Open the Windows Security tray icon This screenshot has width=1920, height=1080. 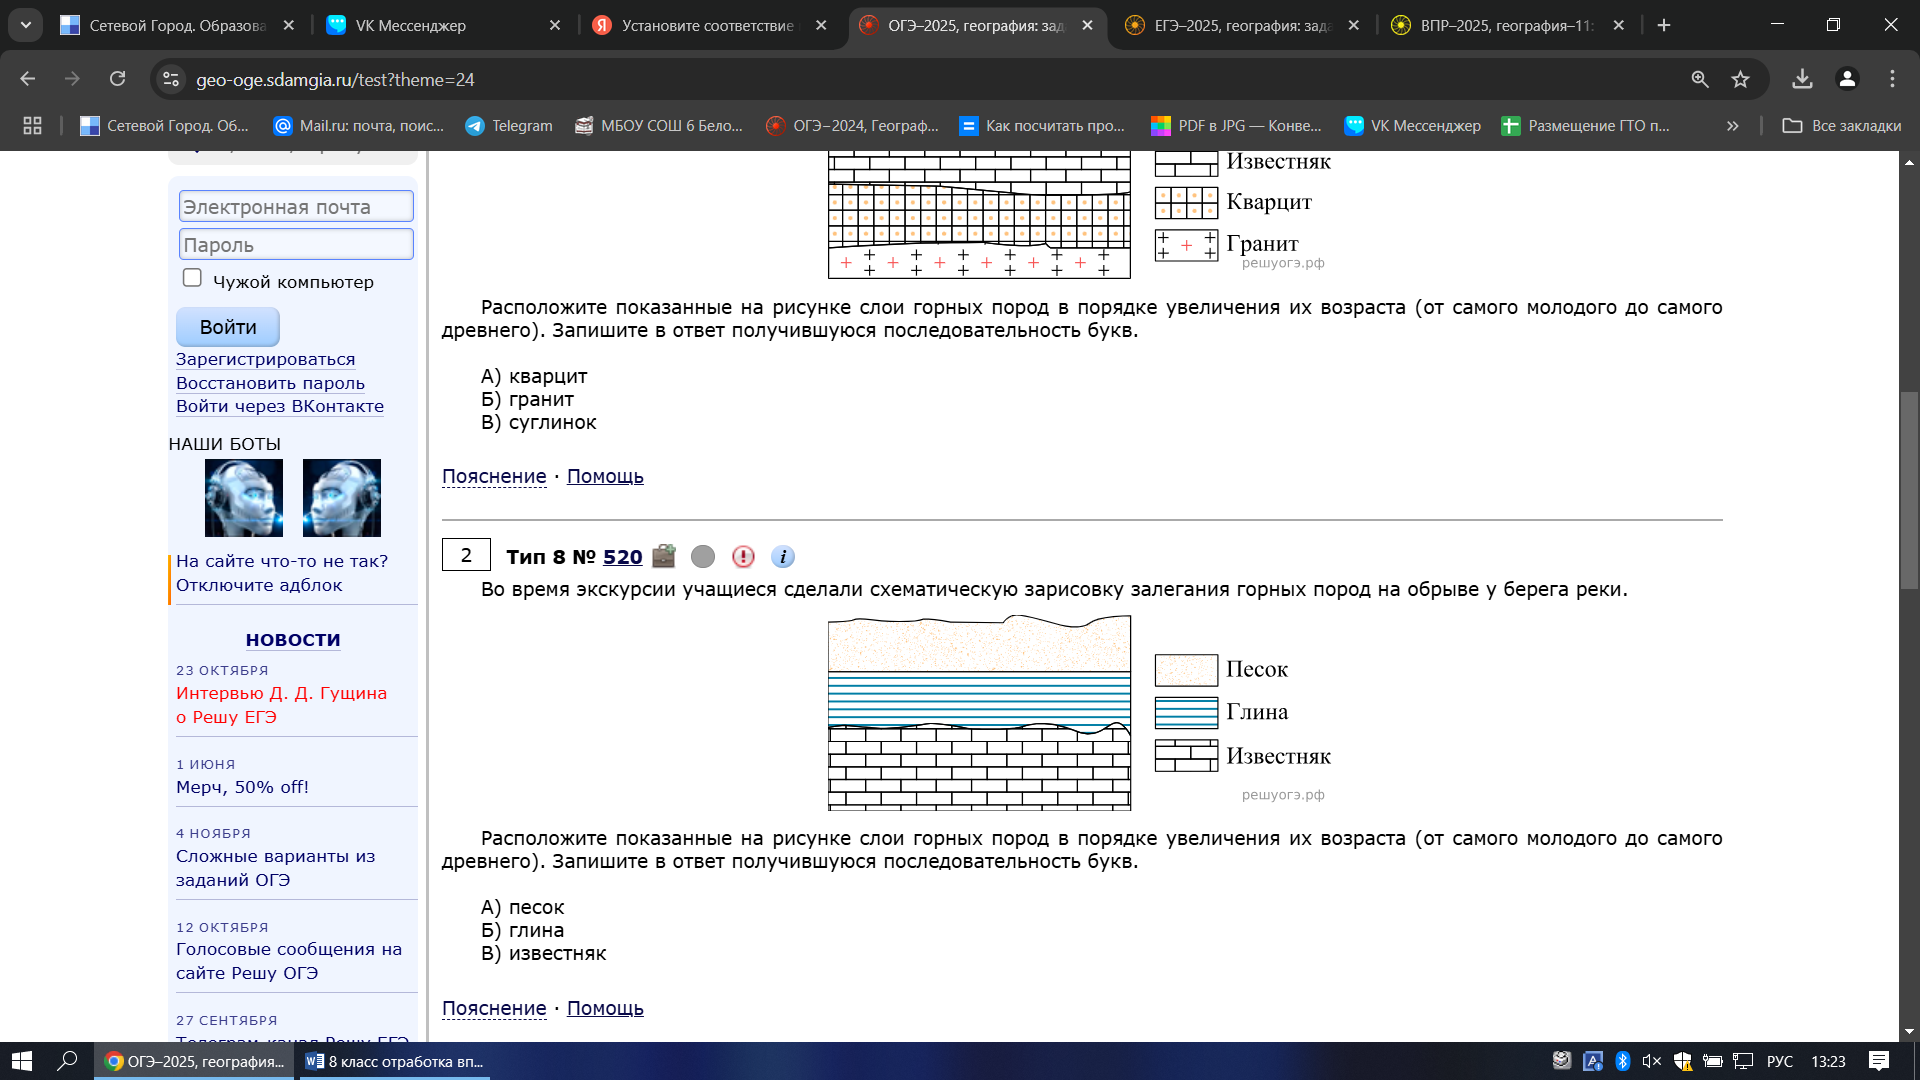coord(1682,1061)
